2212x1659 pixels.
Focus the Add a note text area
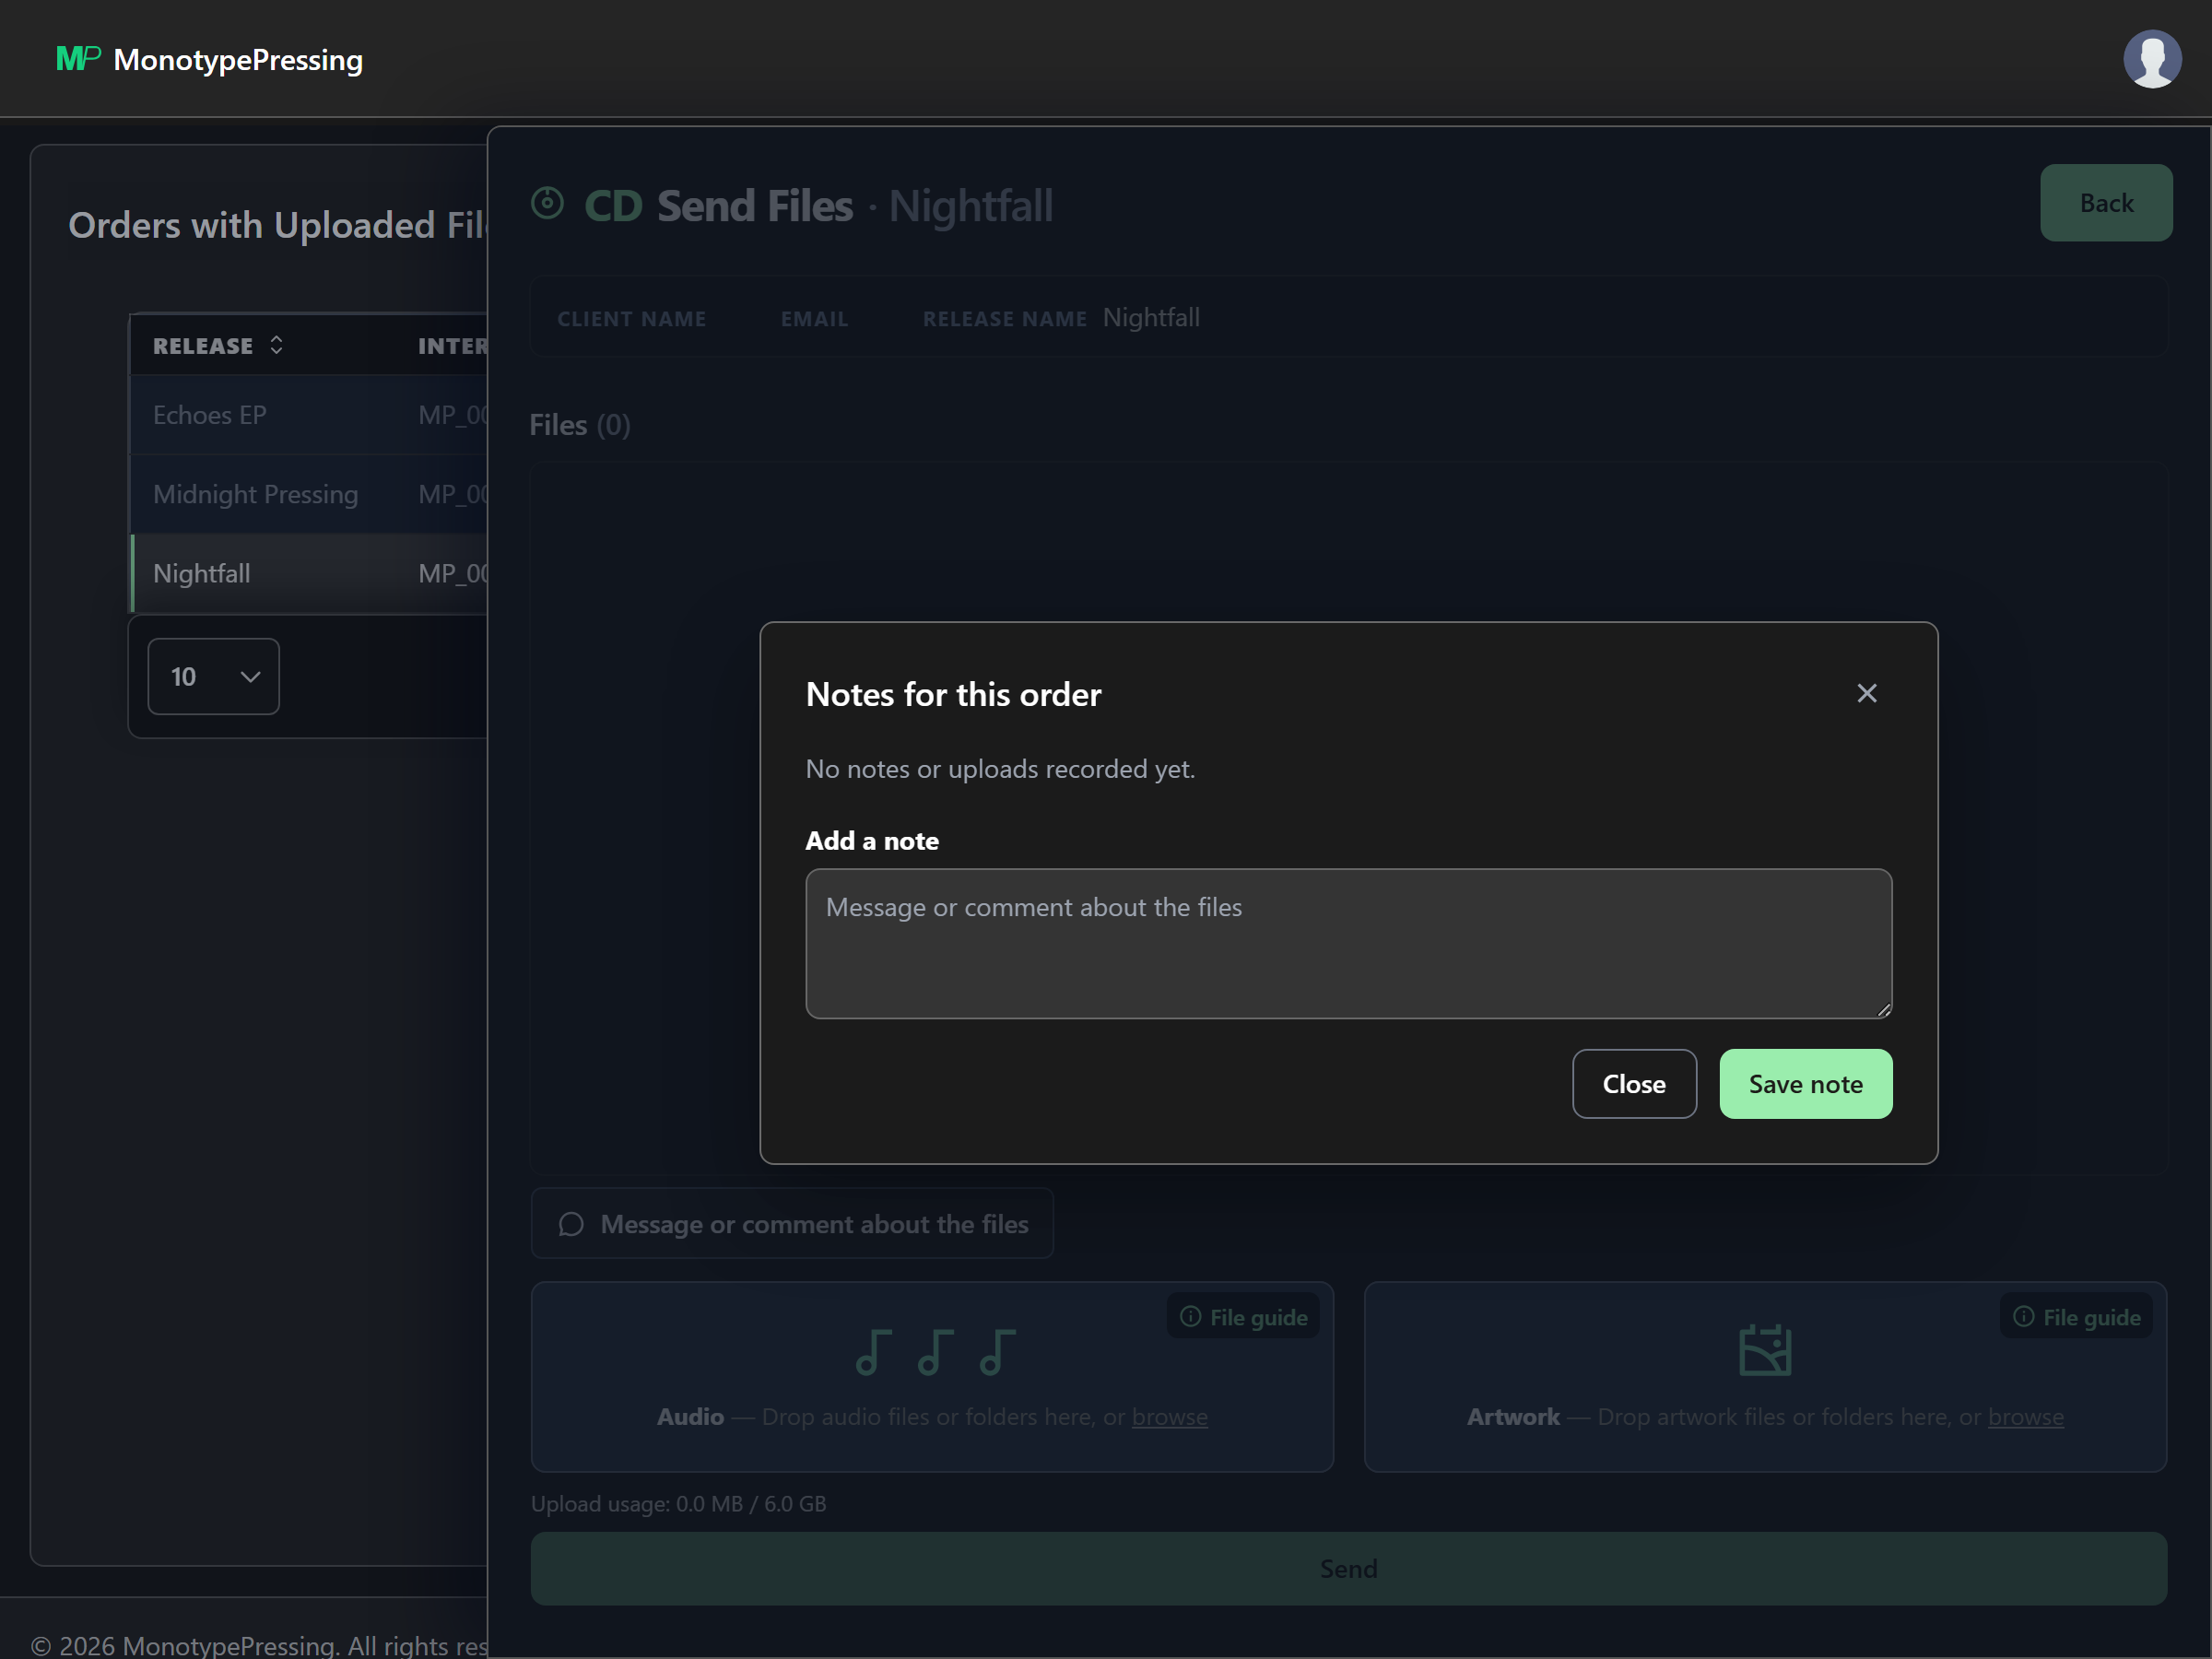pyautogui.click(x=1348, y=943)
